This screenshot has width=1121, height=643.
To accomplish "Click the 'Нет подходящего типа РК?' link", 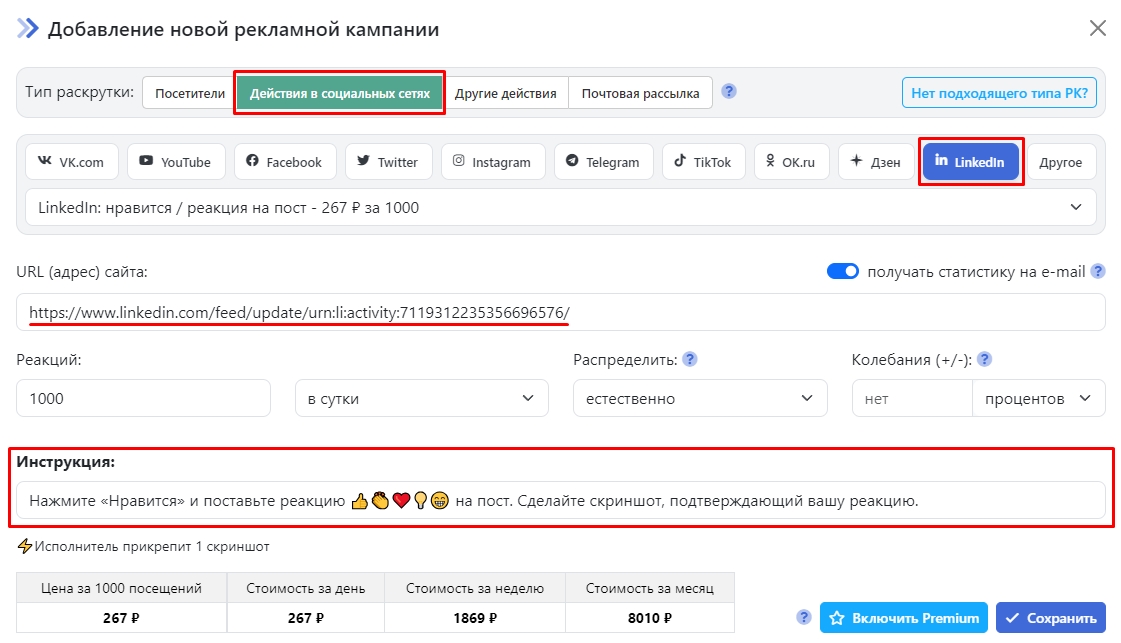I will click(1000, 93).
